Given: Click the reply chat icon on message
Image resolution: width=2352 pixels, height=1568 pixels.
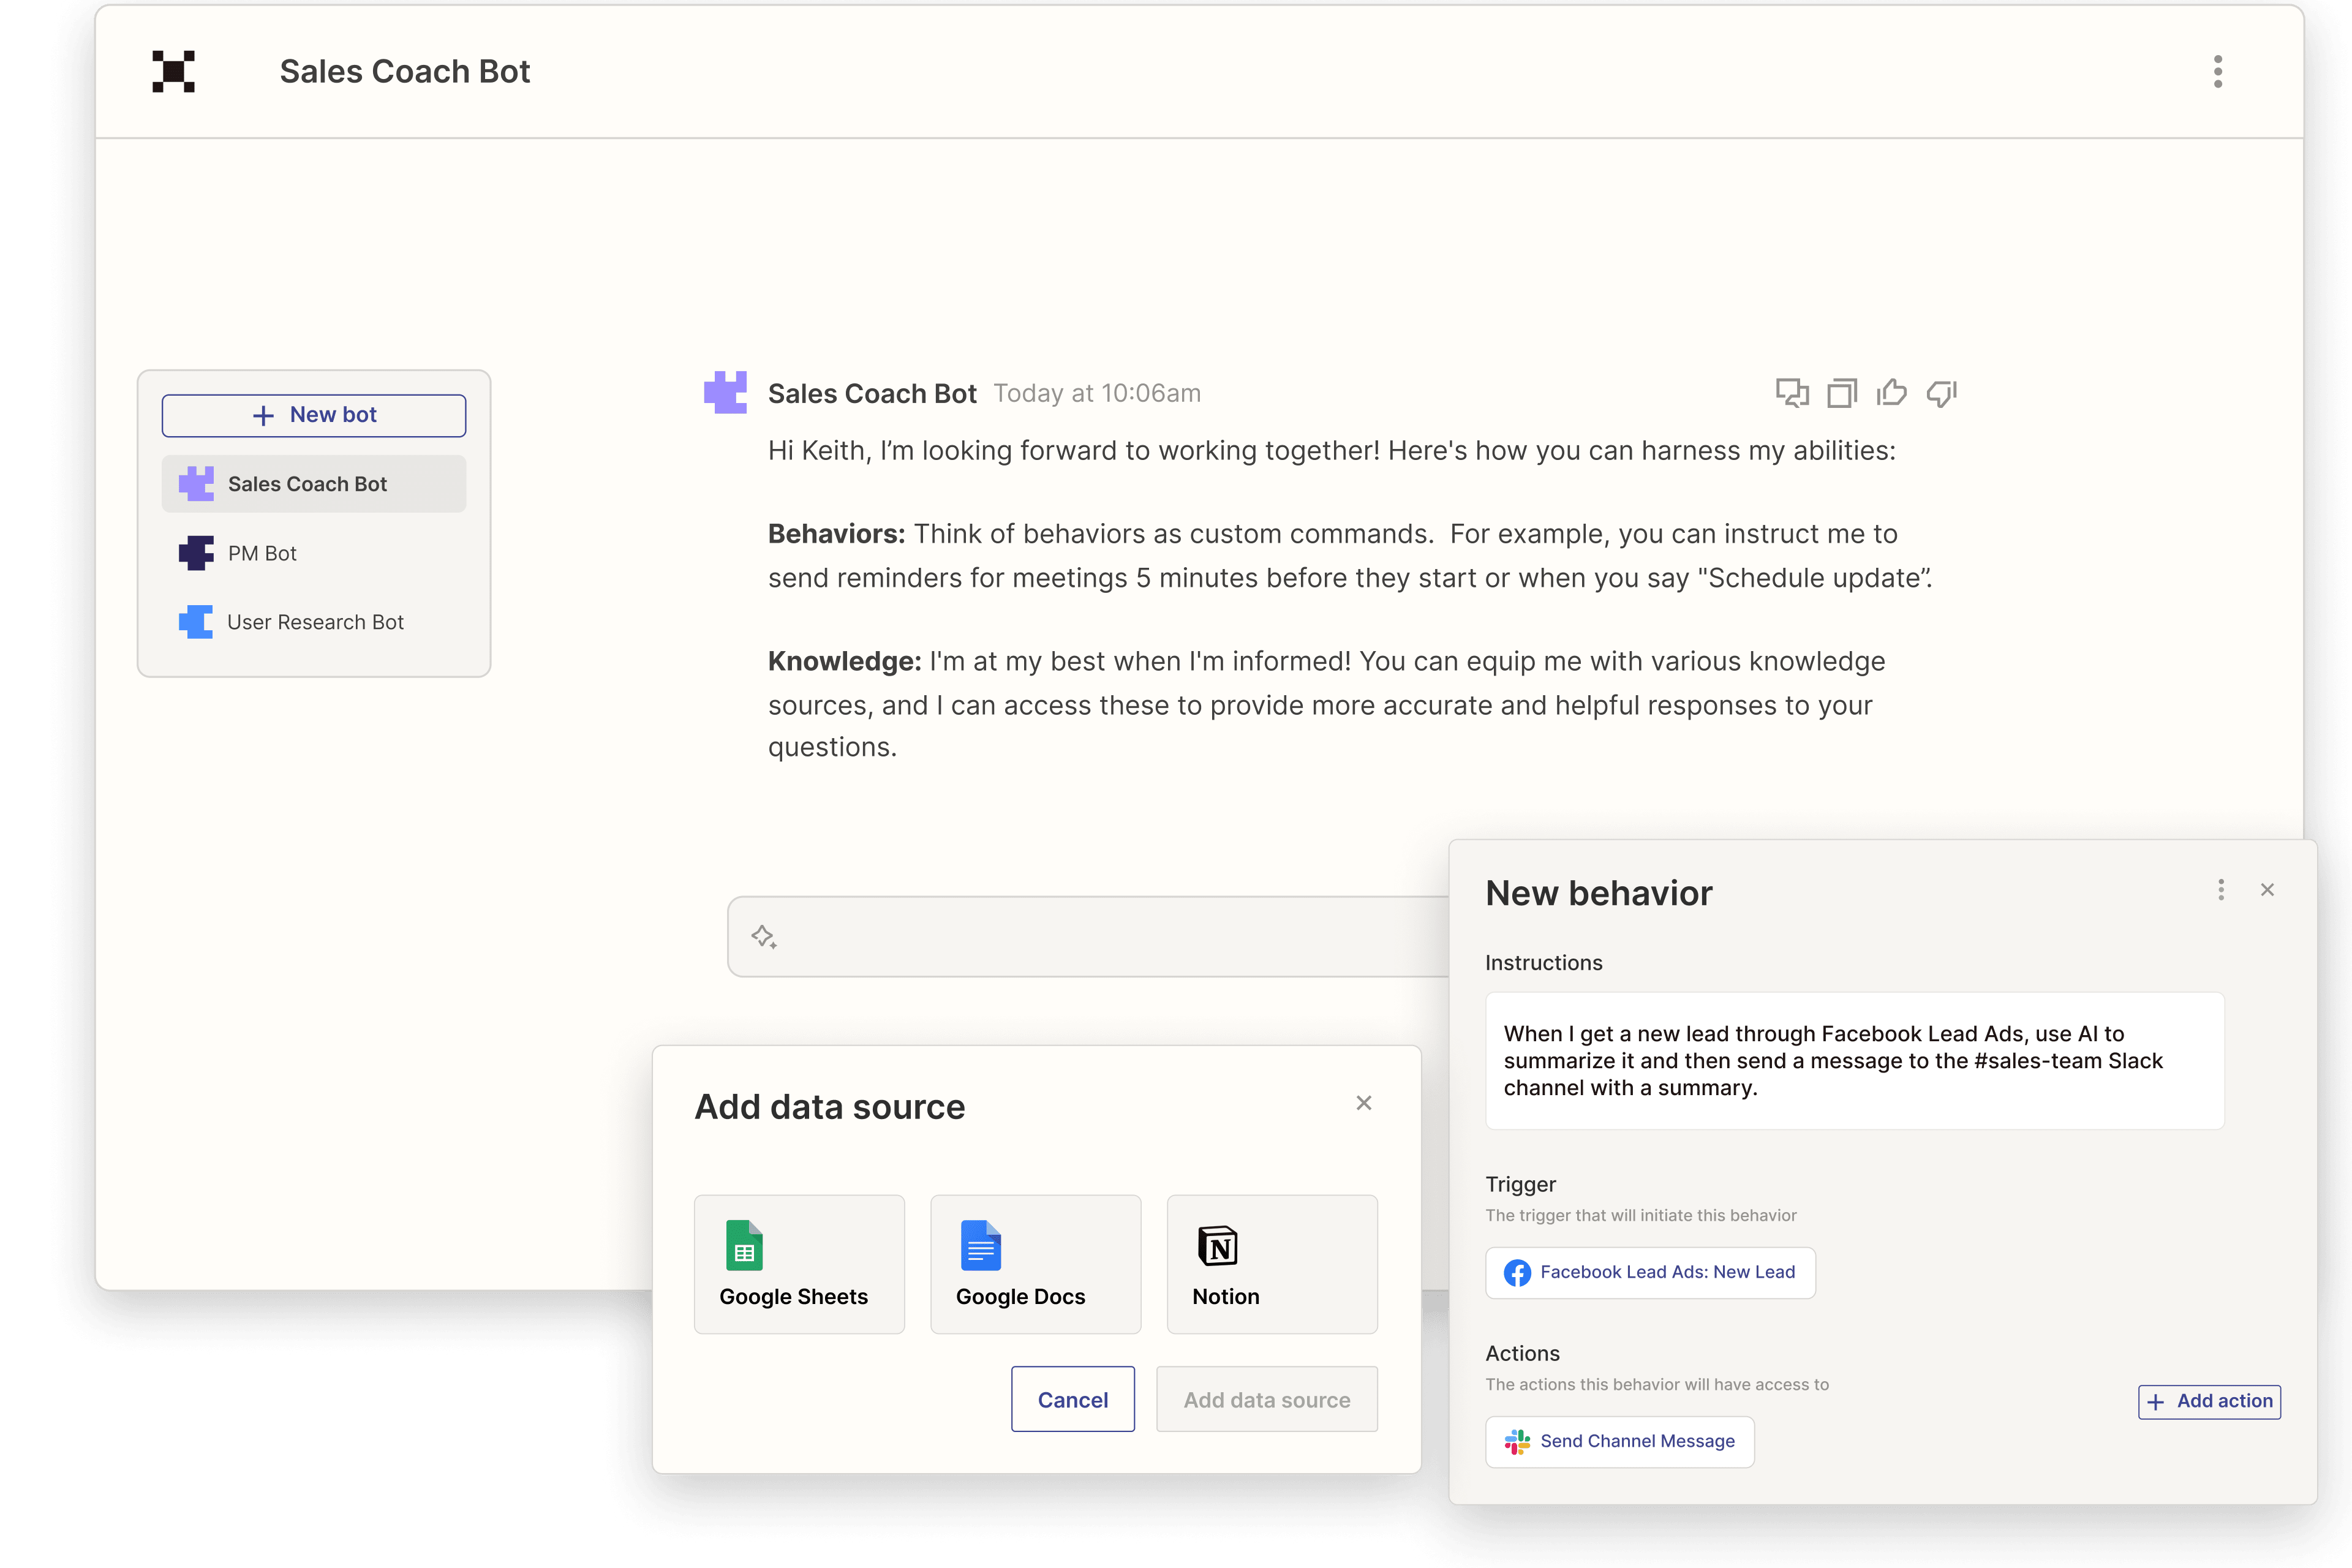Looking at the screenshot, I should click(1792, 393).
